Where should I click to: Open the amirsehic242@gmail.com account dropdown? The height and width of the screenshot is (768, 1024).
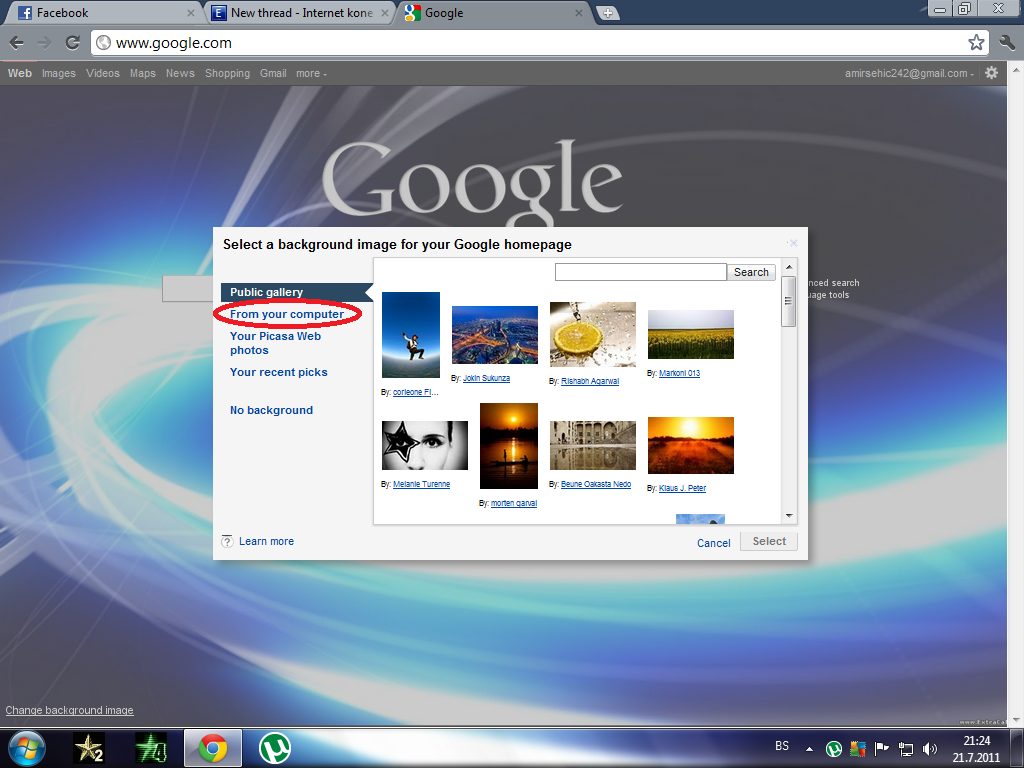pos(906,73)
